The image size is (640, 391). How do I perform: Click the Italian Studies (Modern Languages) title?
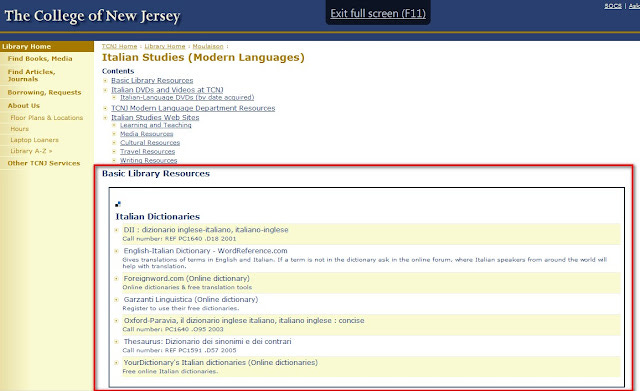pos(203,58)
